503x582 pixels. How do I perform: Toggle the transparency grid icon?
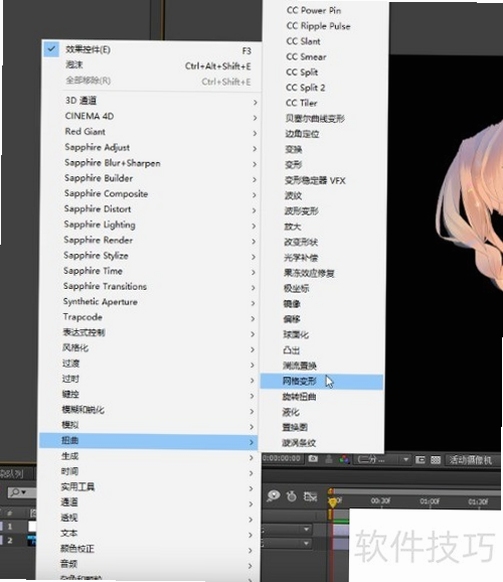click(435, 460)
